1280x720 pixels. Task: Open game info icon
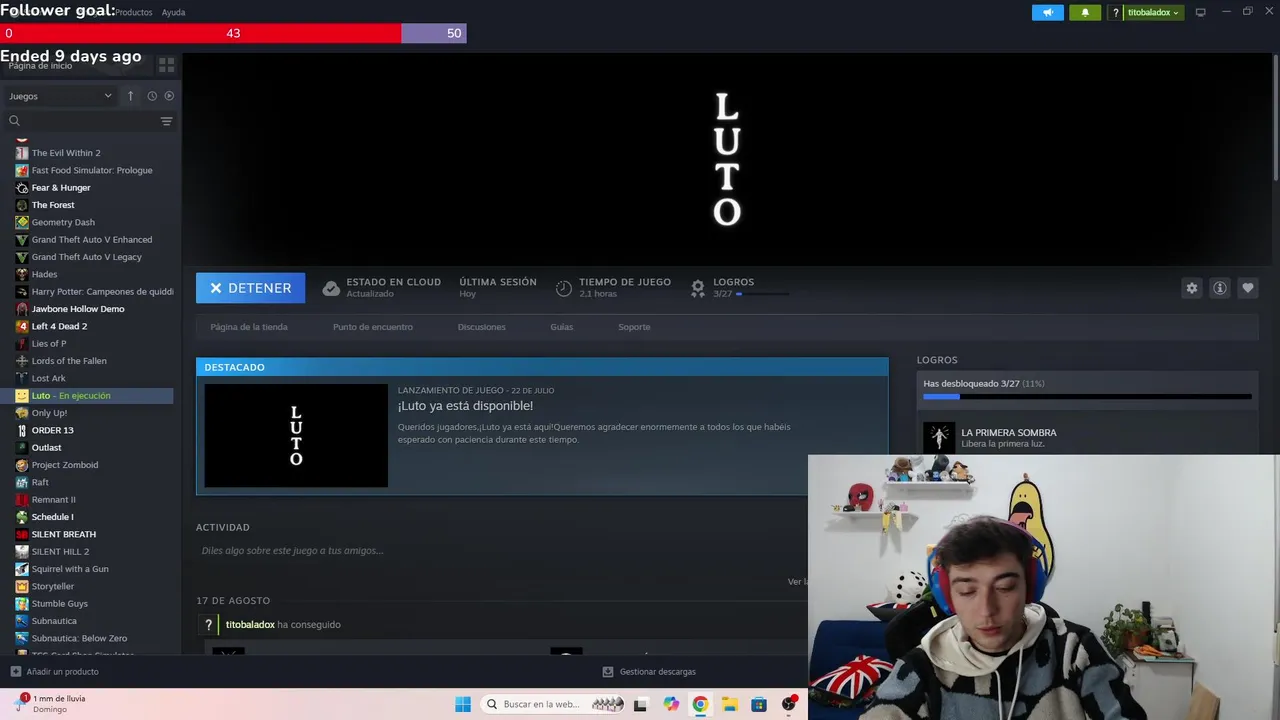point(1220,288)
